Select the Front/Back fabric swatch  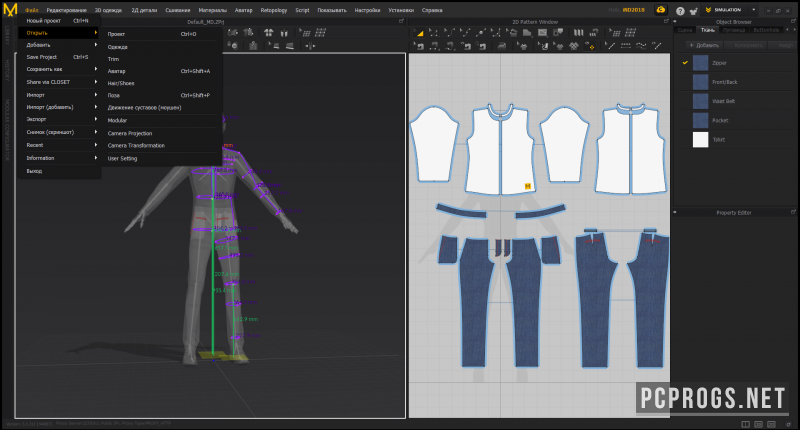[x=701, y=82]
